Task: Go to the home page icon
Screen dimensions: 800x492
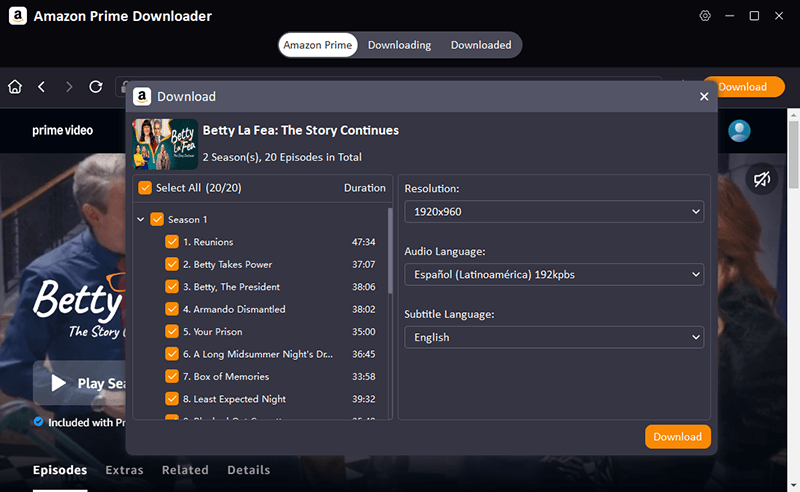Action: click(x=15, y=87)
